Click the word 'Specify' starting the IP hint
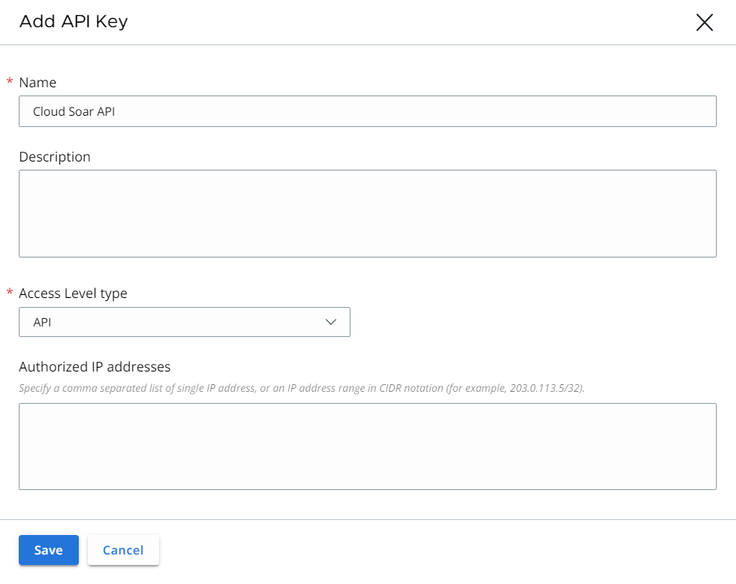 point(34,387)
